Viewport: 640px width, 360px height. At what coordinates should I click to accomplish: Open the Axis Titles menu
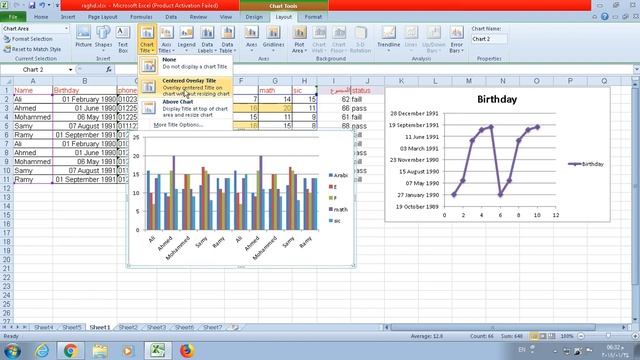pos(167,39)
